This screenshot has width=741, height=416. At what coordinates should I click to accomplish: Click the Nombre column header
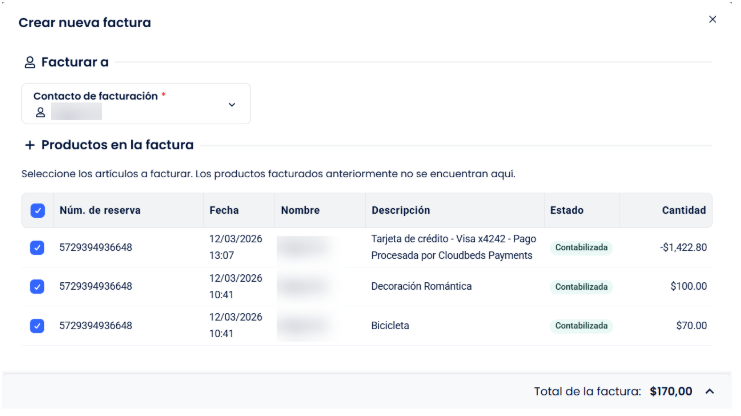point(300,211)
